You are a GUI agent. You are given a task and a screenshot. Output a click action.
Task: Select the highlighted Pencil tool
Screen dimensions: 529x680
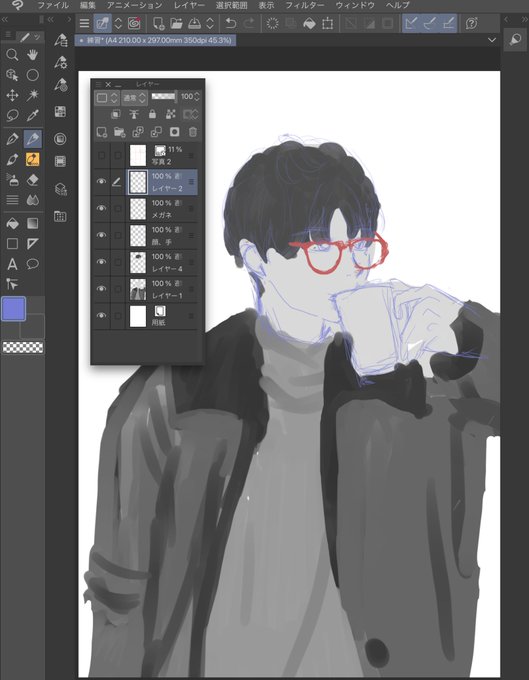[x=33, y=139]
